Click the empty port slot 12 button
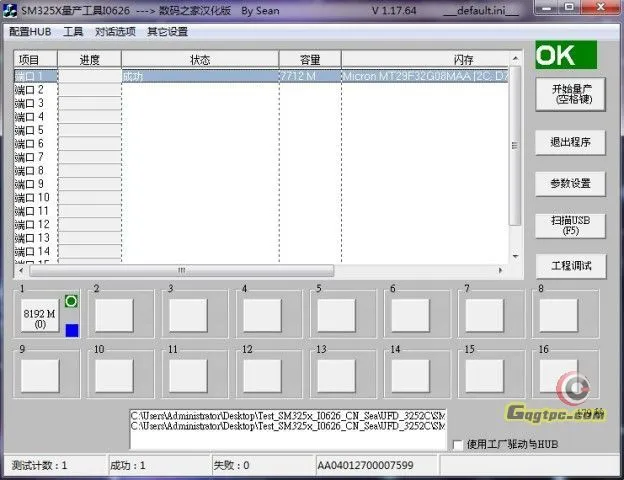 tap(262, 376)
